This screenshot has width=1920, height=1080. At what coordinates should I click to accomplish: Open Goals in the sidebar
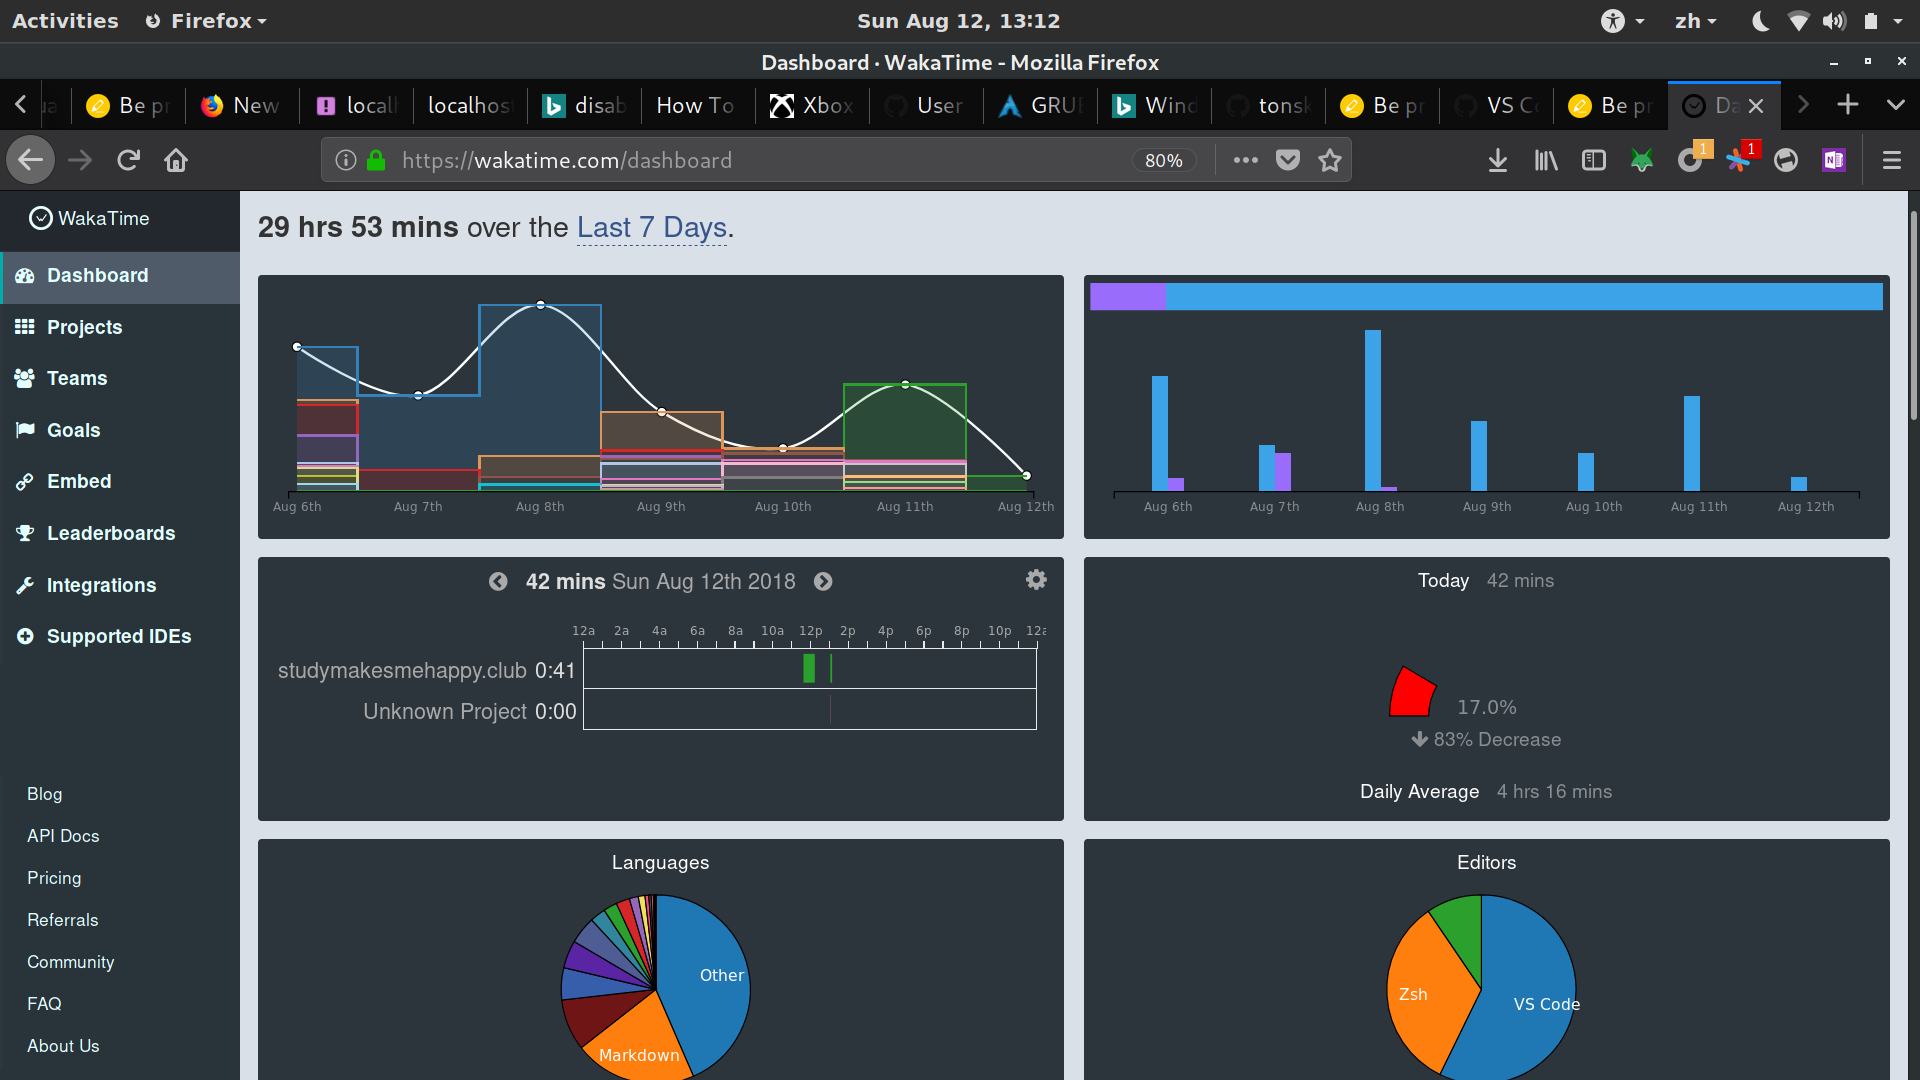point(120,430)
